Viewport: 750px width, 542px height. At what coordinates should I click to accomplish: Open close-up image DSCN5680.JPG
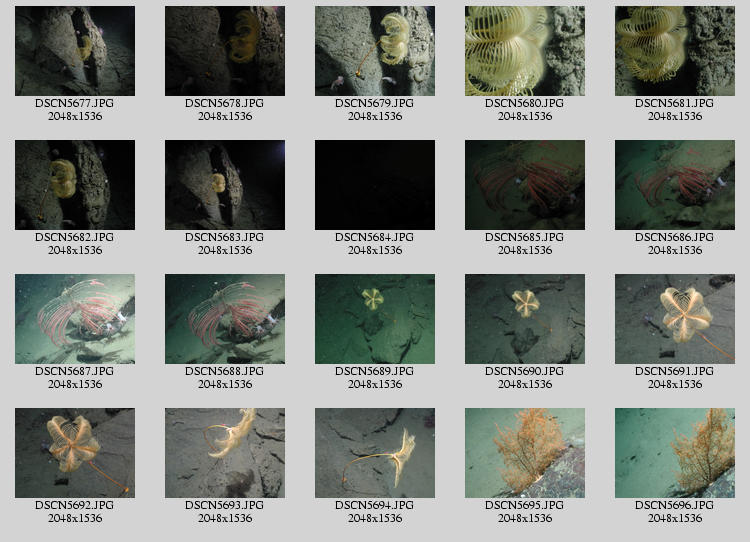[525, 51]
